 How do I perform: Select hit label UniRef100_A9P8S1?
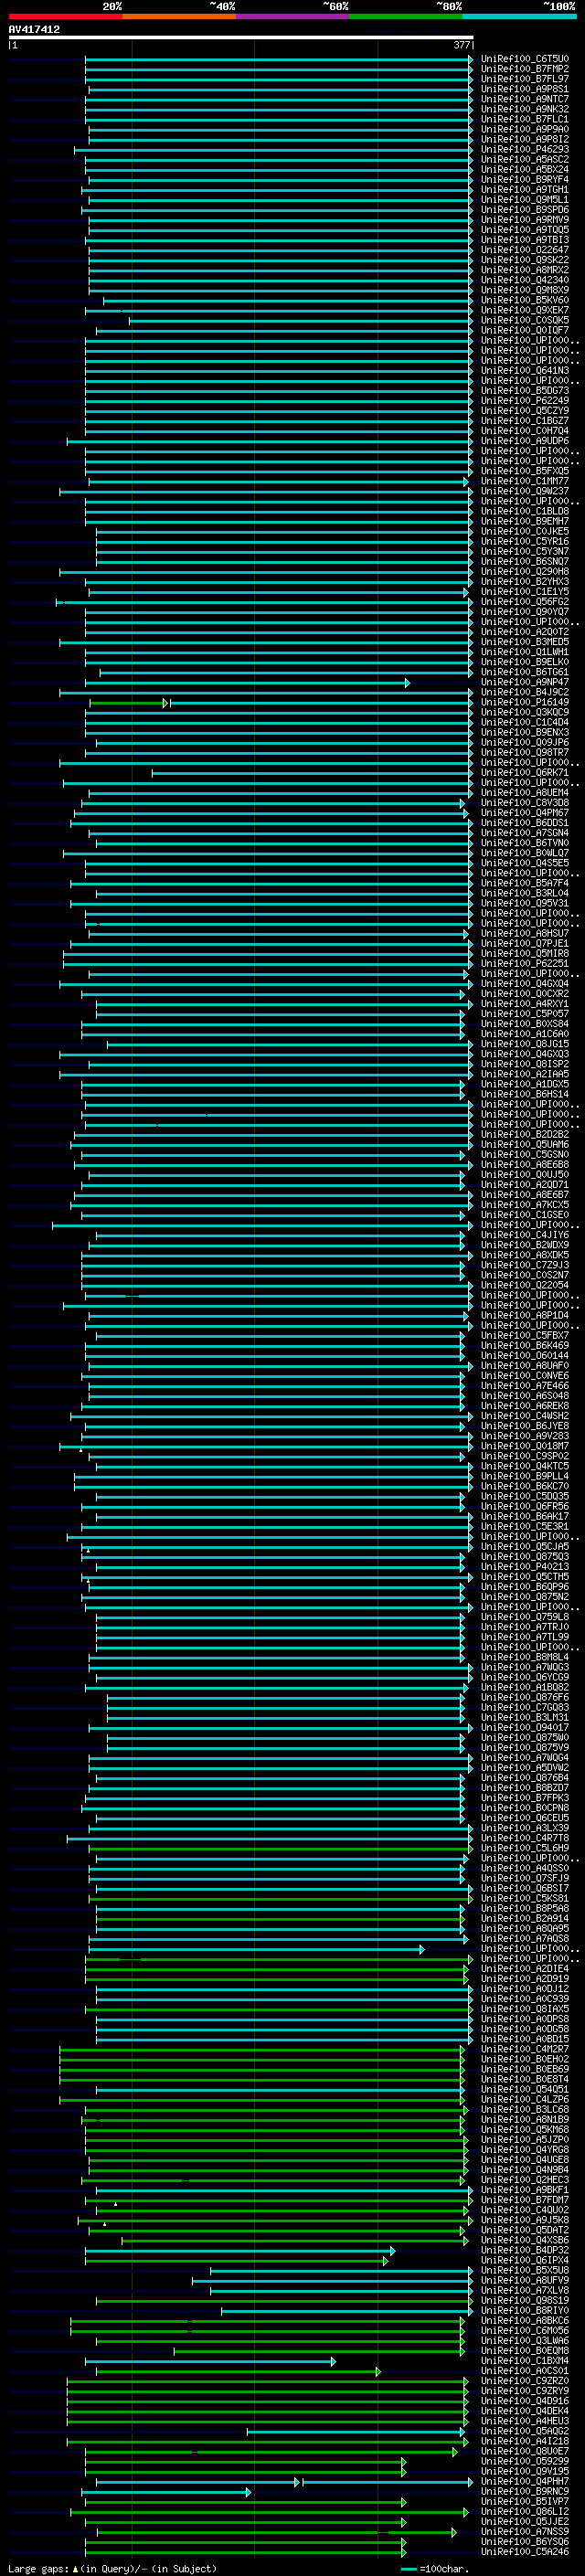coord(525,89)
